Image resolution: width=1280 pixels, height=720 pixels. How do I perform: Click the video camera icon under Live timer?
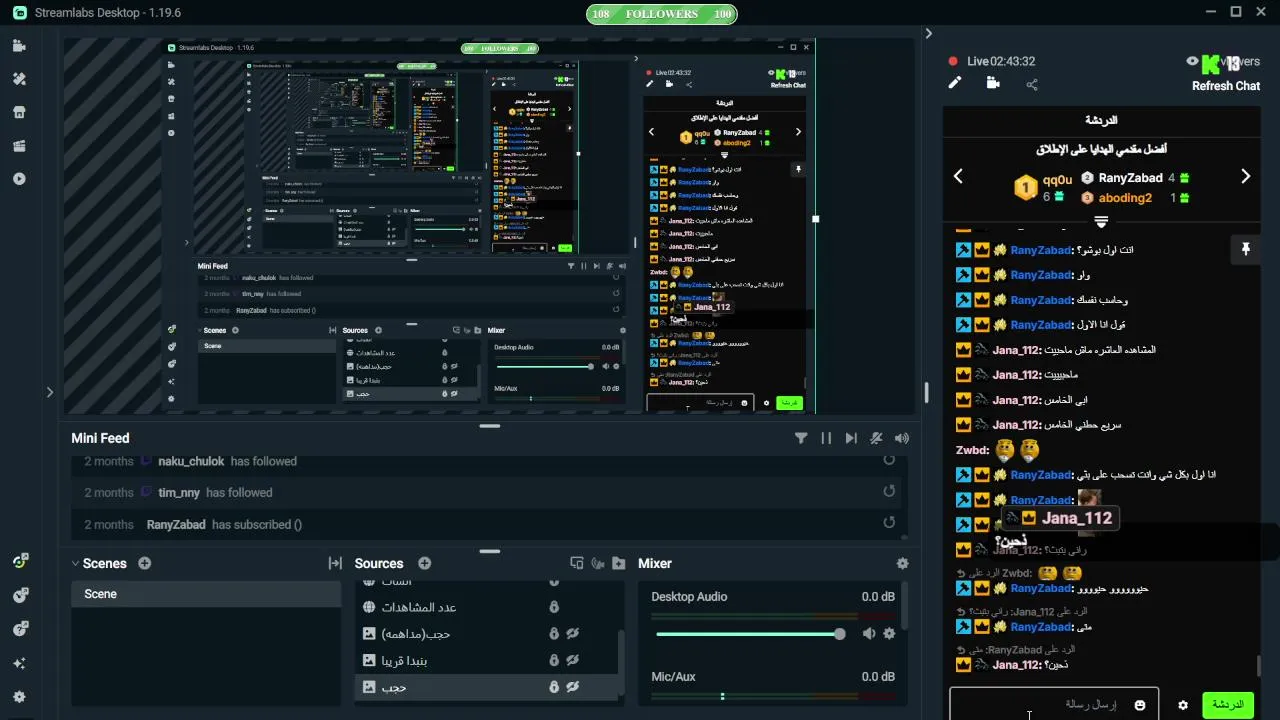click(x=993, y=84)
